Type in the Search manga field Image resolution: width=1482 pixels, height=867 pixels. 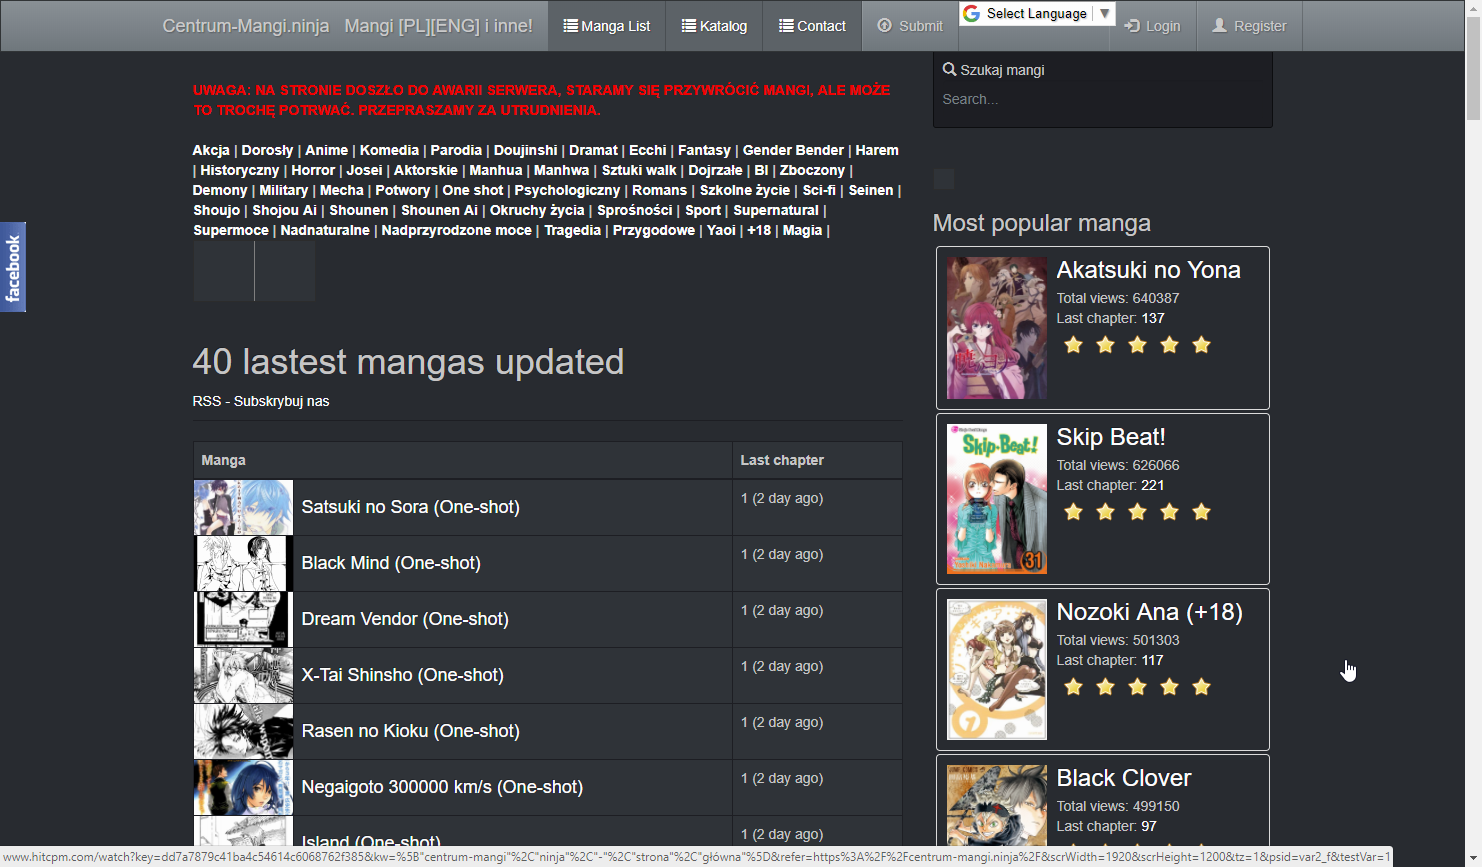(1100, 99)
